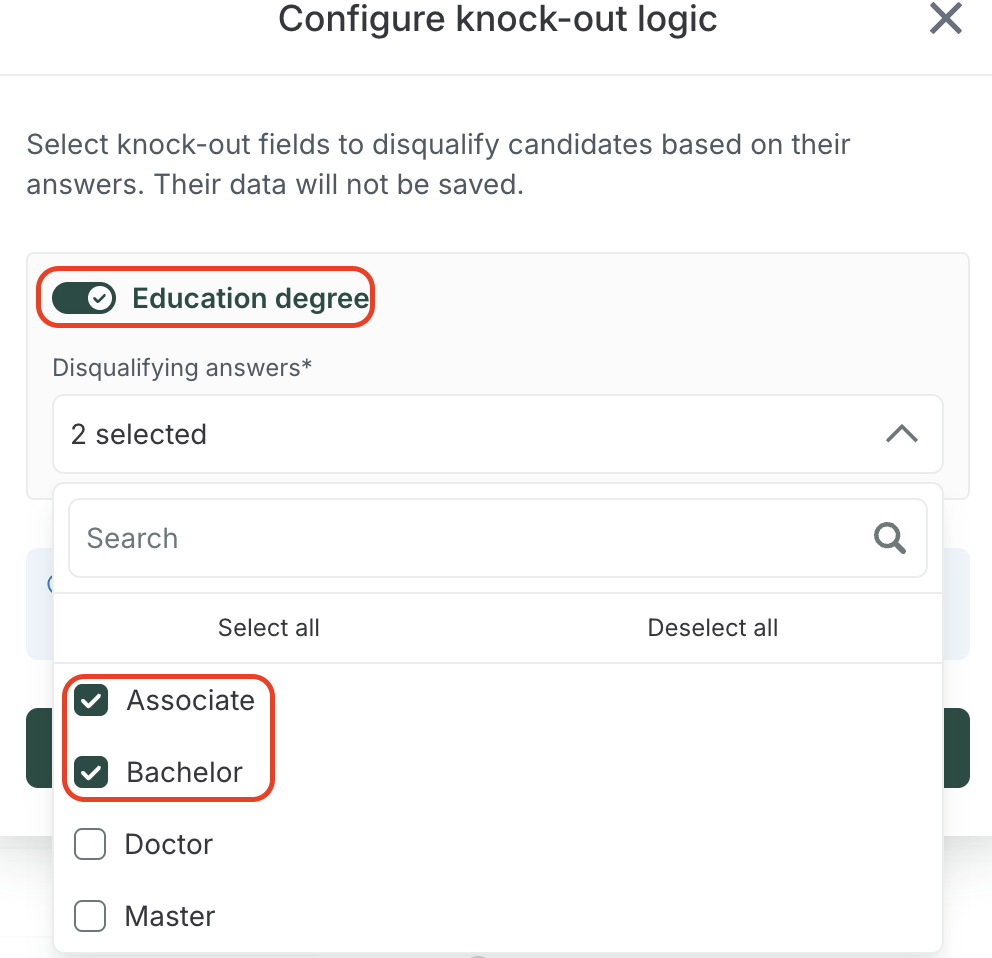Select the Associate option label
Viewport: 992px width, 958px height.
pos(190,701)
